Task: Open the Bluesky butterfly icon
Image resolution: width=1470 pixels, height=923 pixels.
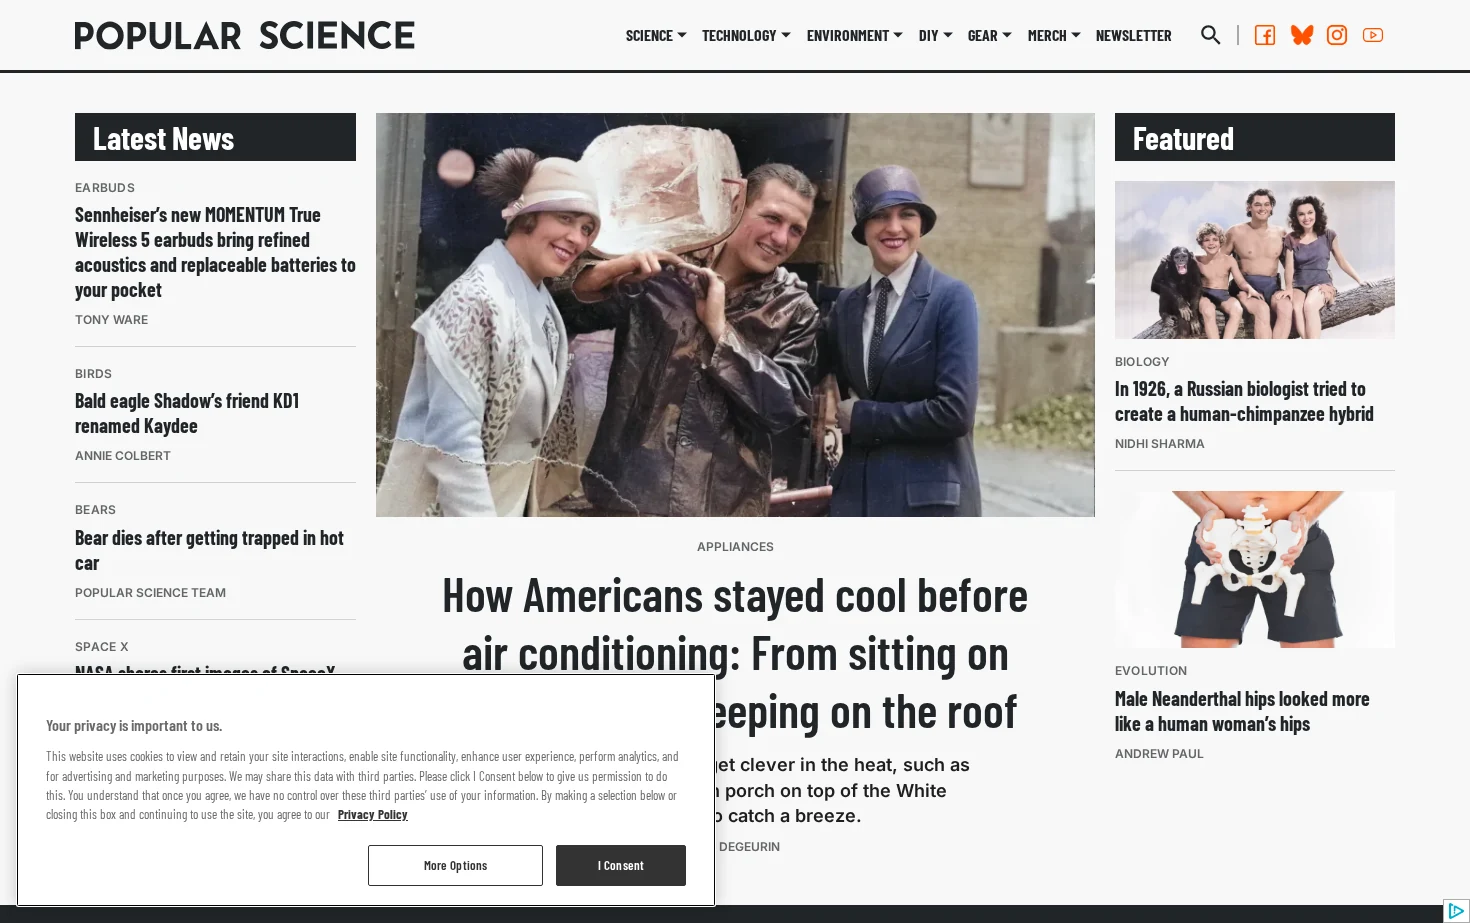Action: pos(1302,35)
